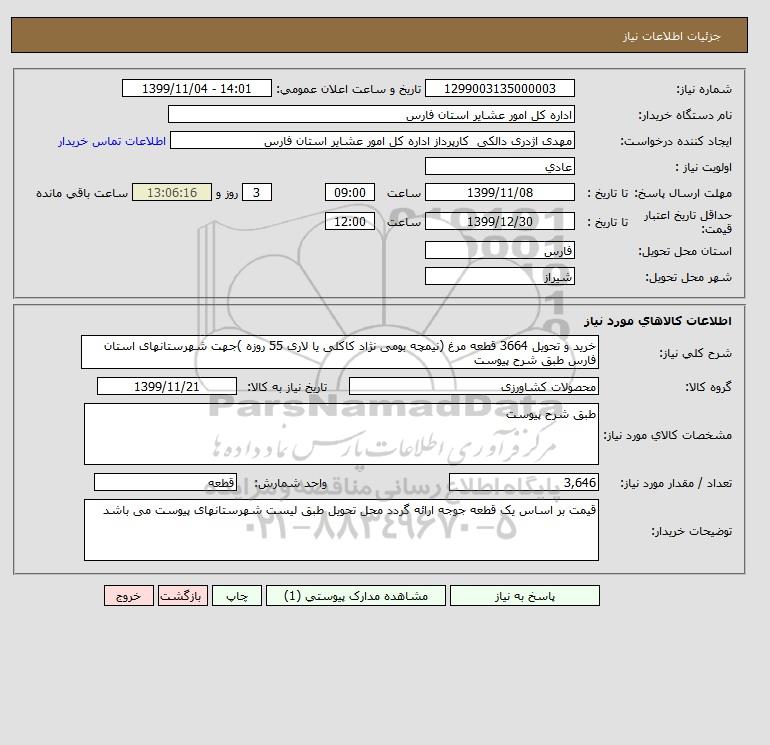Click the شهر محل تحویل label
The height and width of the screenshot is (745, 770).
coord(688,277)
